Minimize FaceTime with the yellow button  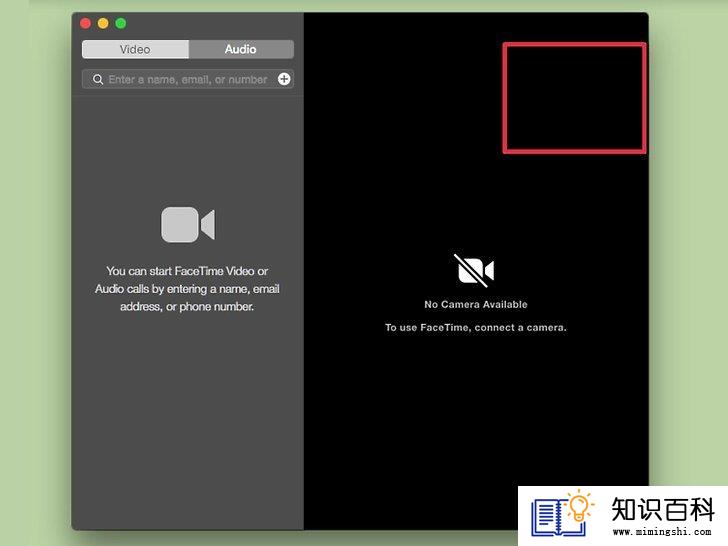point(103,23)
